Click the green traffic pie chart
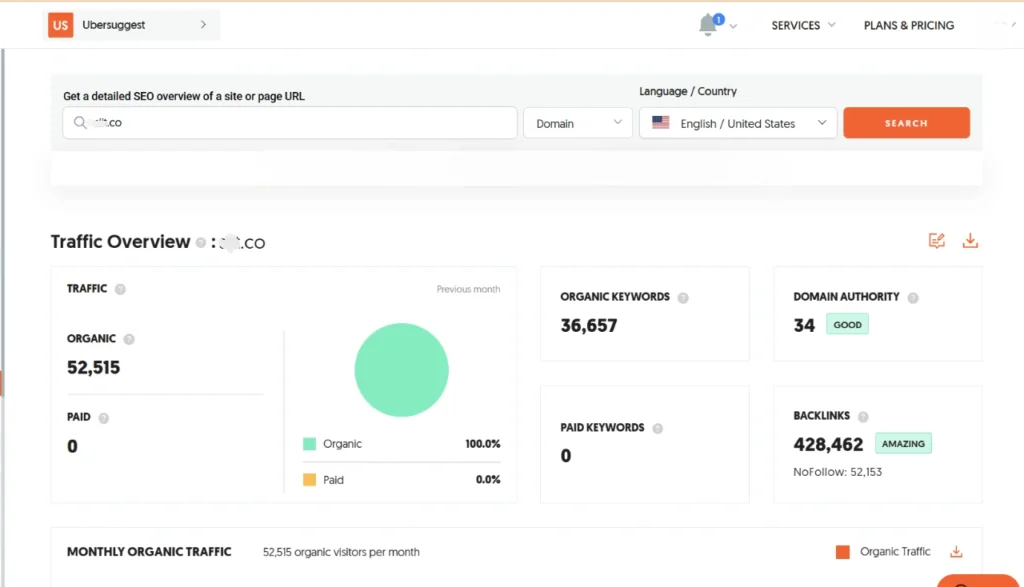Viewport: 1024px width, 587px height. [x=401, y=370]
